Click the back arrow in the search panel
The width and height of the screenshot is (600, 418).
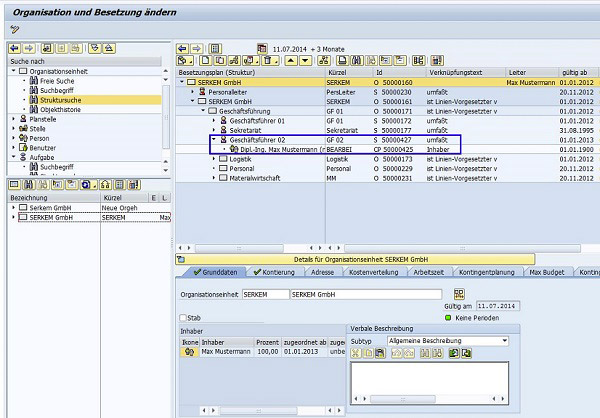click(x=15, y=48)
